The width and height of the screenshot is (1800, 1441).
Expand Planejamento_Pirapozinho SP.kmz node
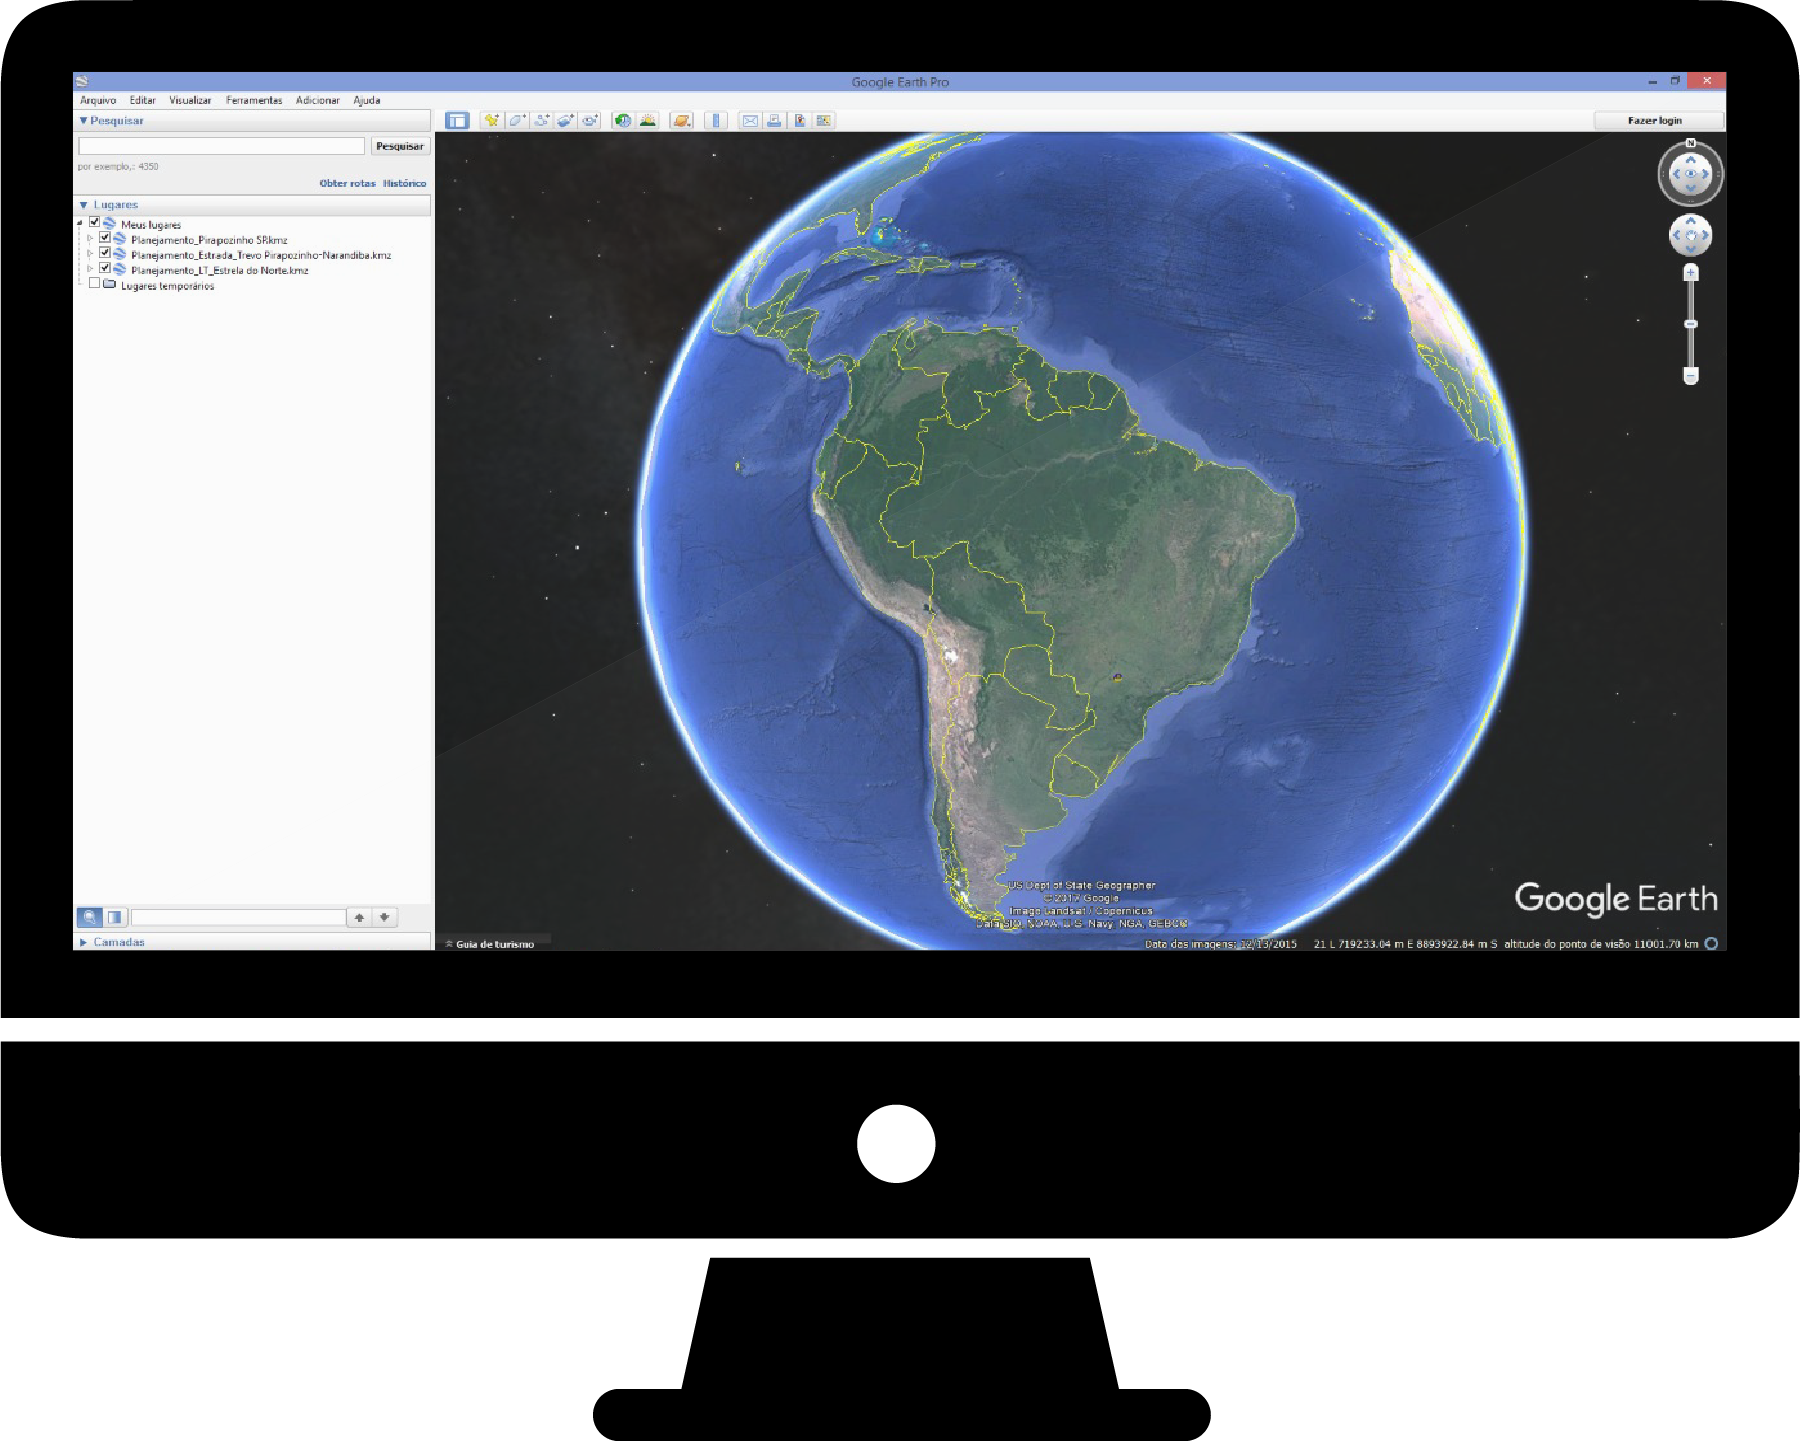(x=90, y=239)
